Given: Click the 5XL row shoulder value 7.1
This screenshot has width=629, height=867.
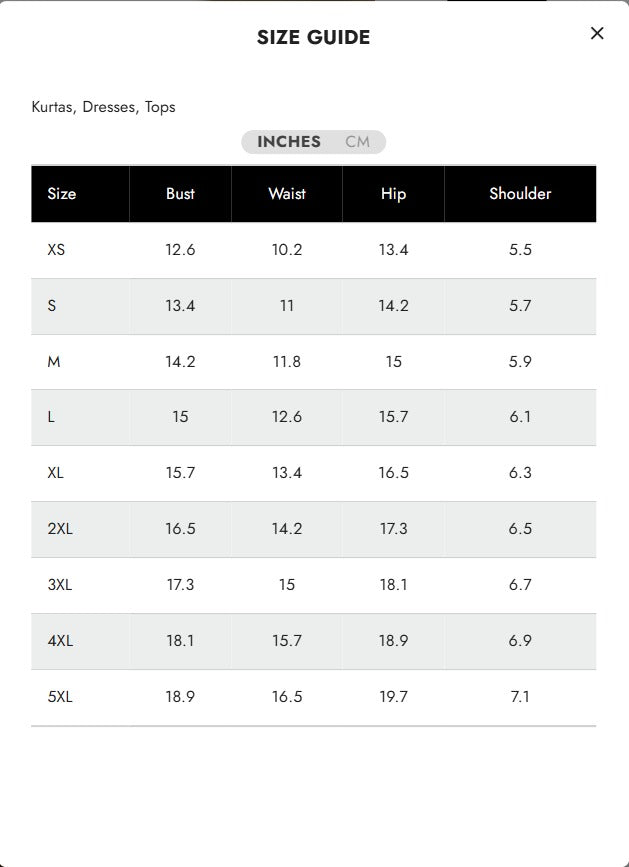Looking at the screenshot, I should pyautogui.click(x=520, y=697).
